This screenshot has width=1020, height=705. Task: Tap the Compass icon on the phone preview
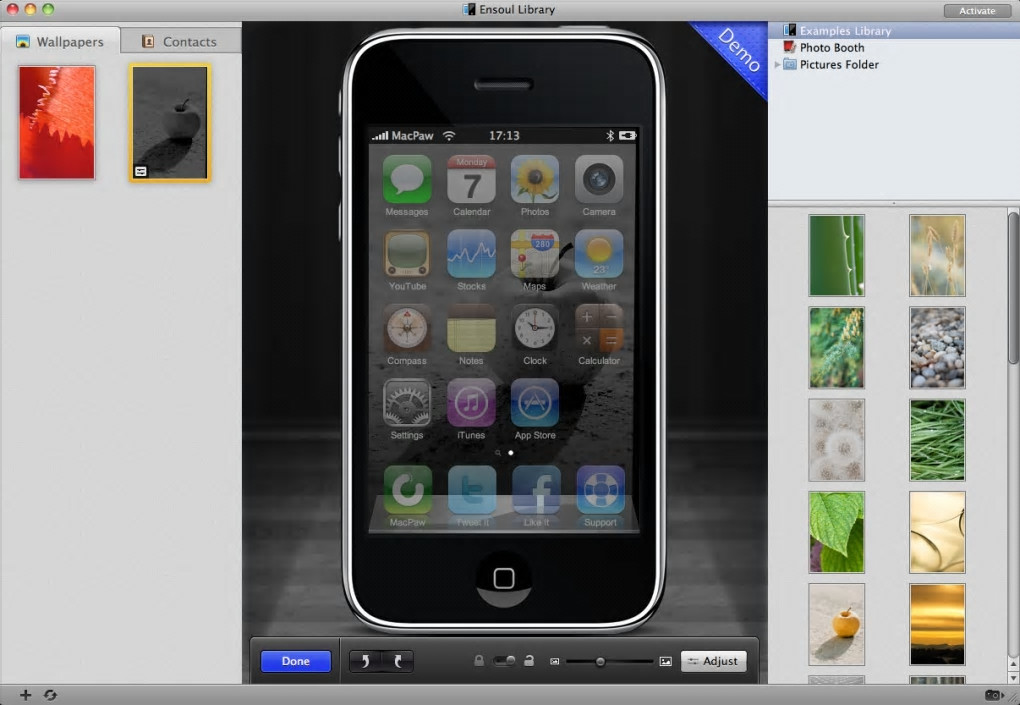pos(407,328)
